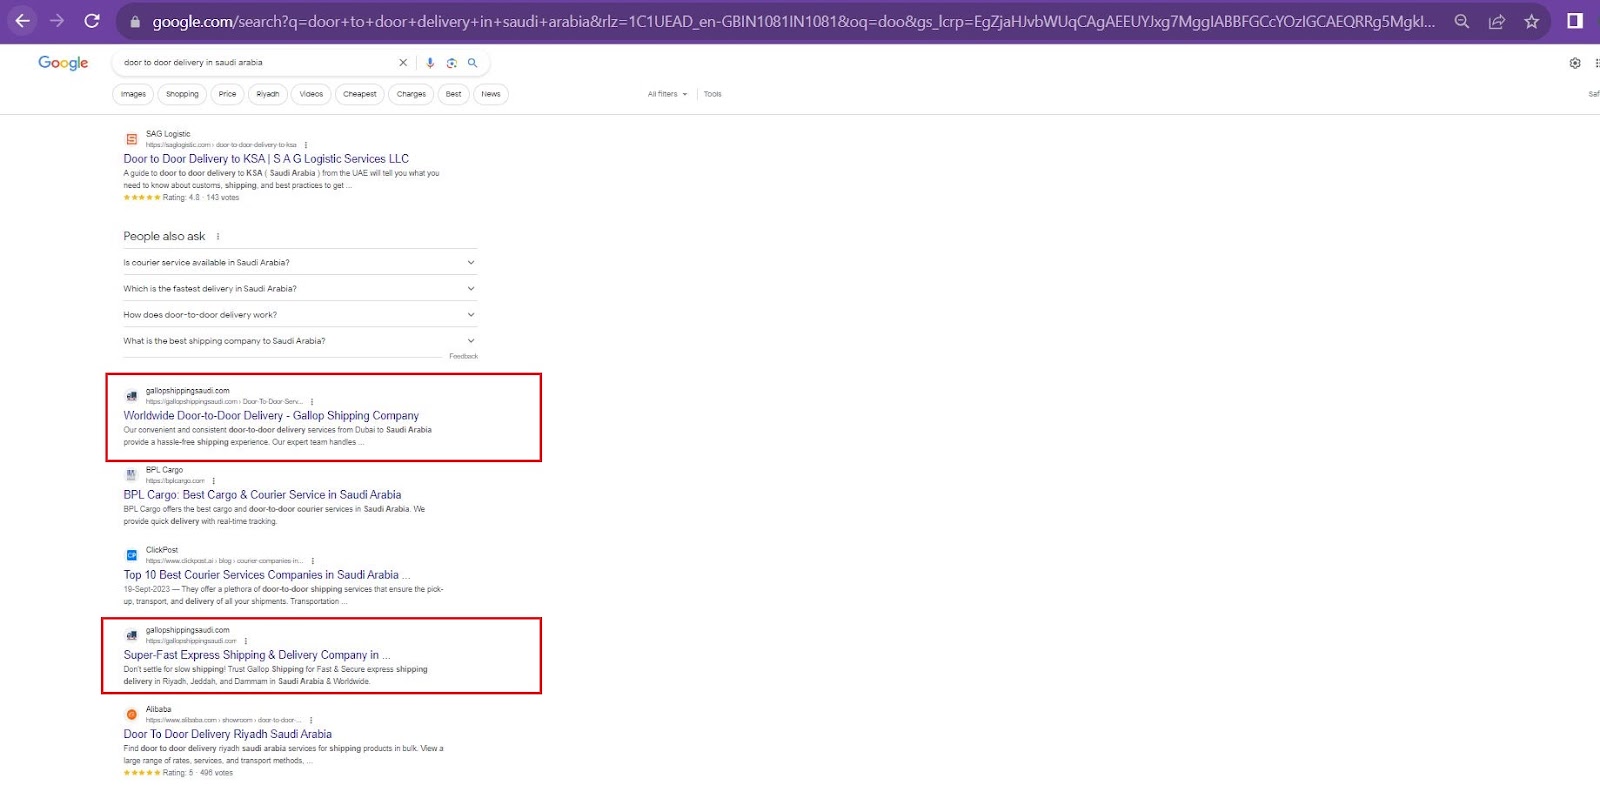
Task: Open Google Lens image search icon
Action: pyautogui.click(x=451, y=62)
